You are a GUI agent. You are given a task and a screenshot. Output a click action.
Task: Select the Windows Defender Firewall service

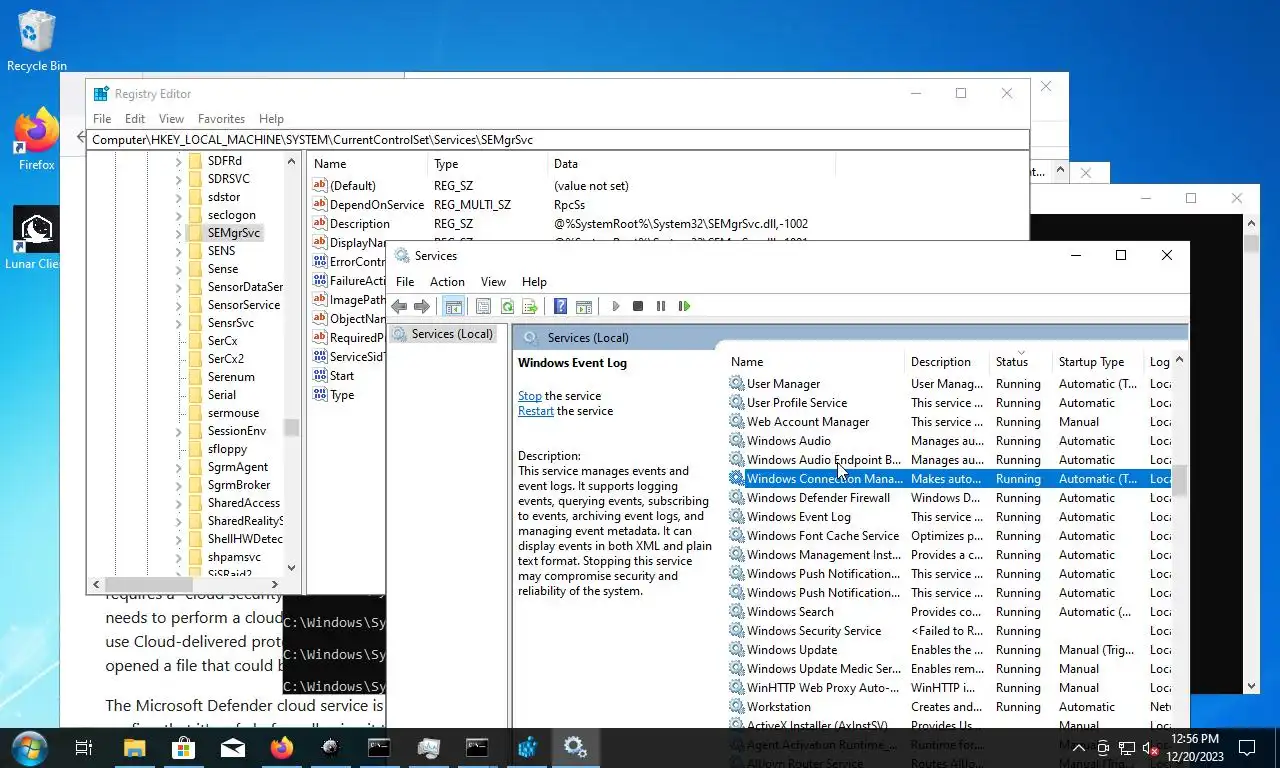tap(949, 498)
